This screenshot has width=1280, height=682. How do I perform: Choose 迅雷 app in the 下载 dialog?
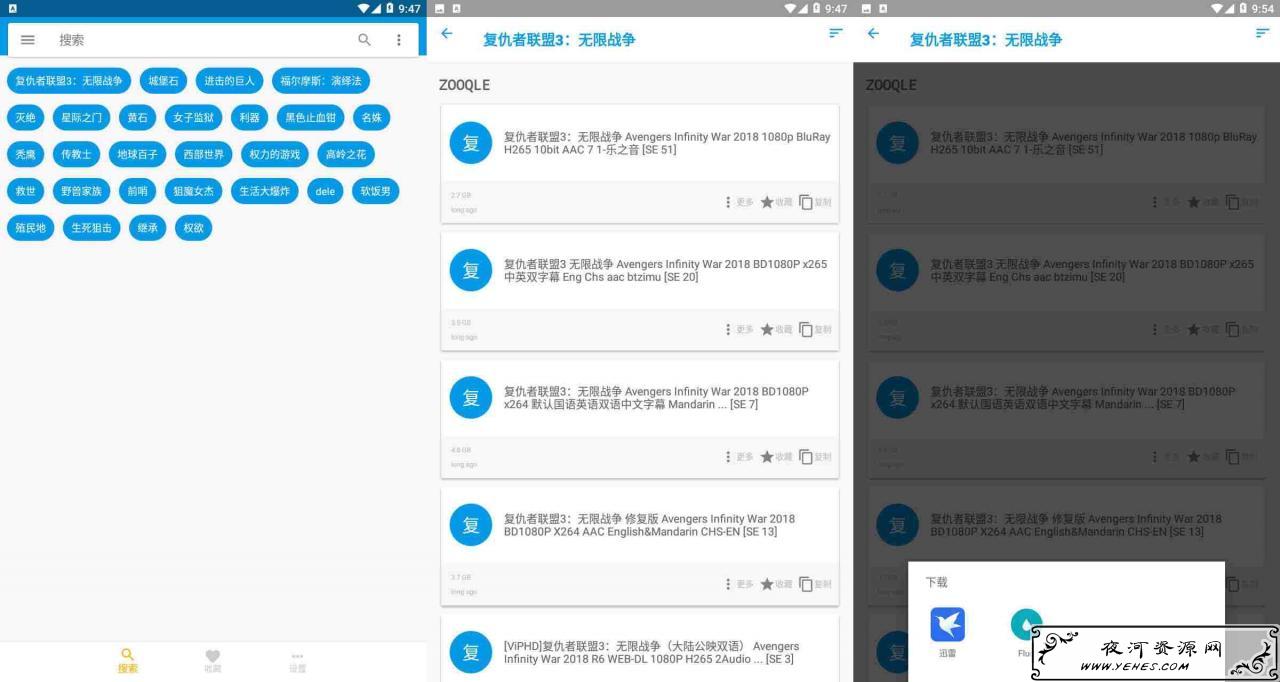click(947, 632)
